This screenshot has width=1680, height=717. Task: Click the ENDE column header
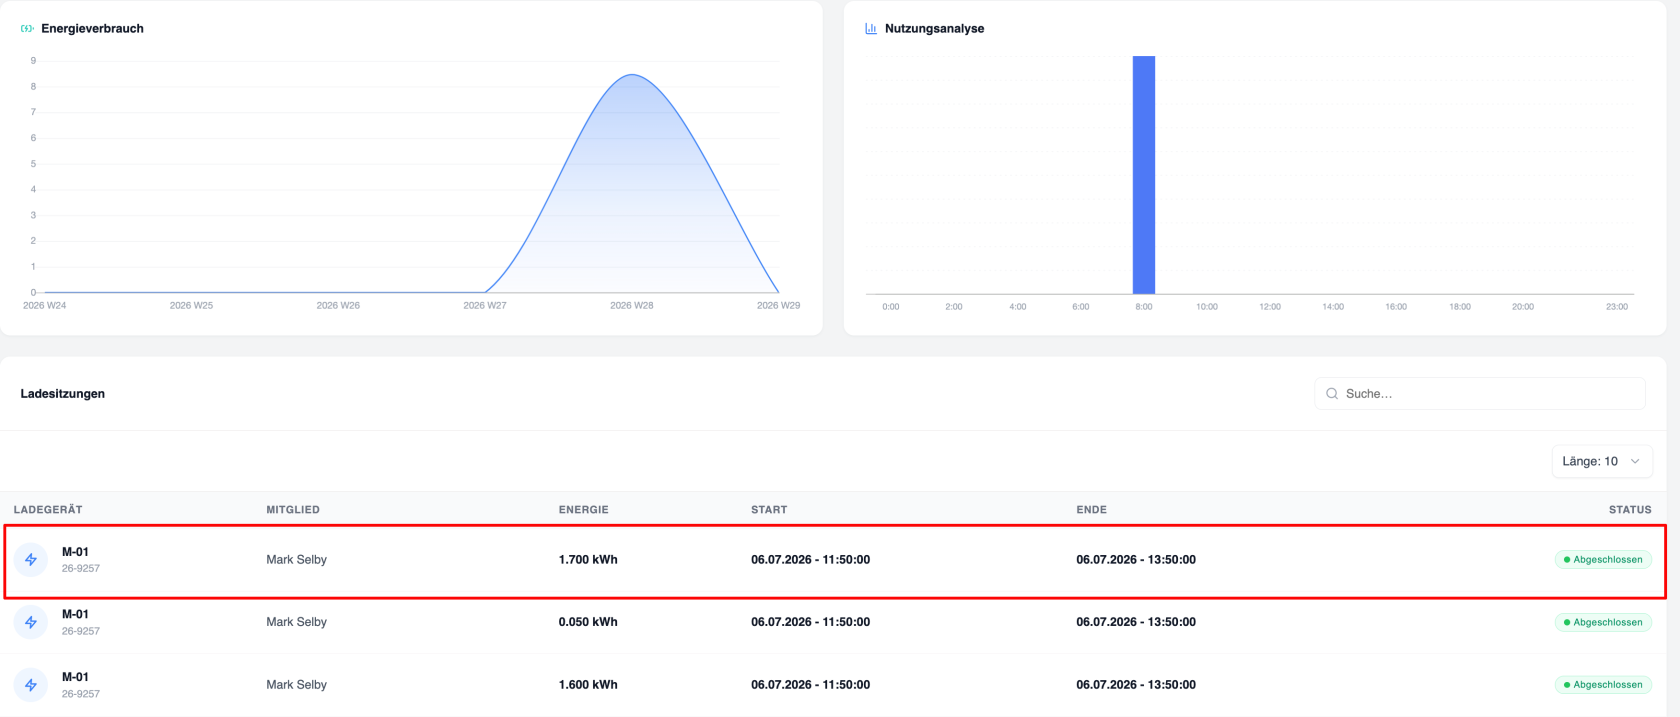[x=1092, y=510]
